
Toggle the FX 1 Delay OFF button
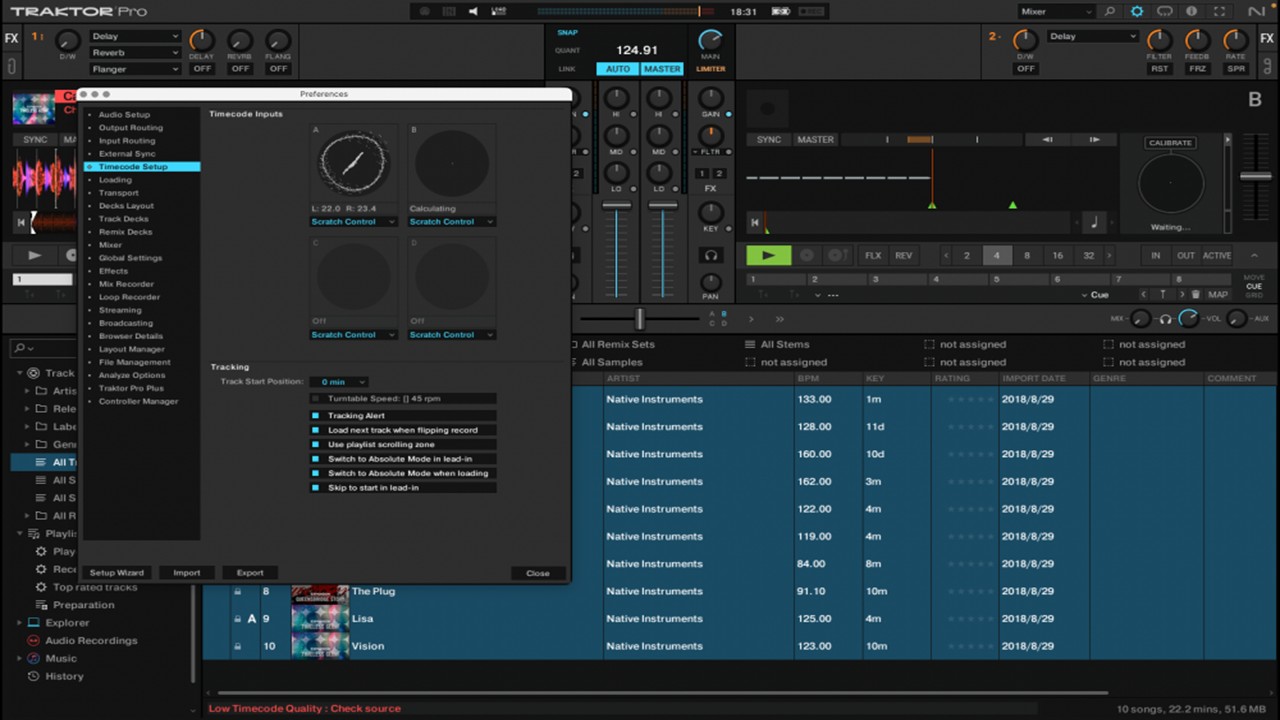click(x=202, y=69)
